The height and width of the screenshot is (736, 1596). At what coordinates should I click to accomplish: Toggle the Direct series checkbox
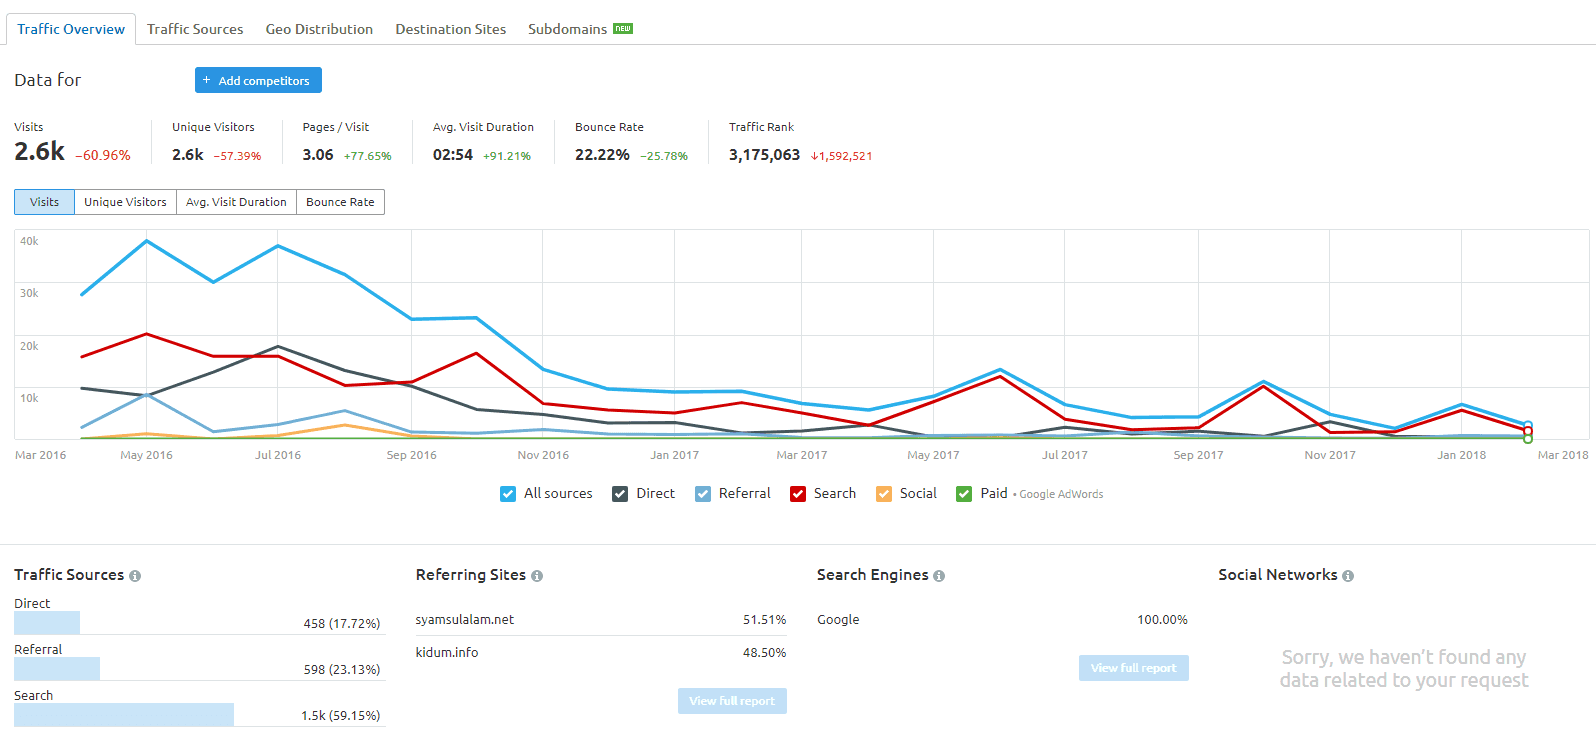(x=620, y=494)
